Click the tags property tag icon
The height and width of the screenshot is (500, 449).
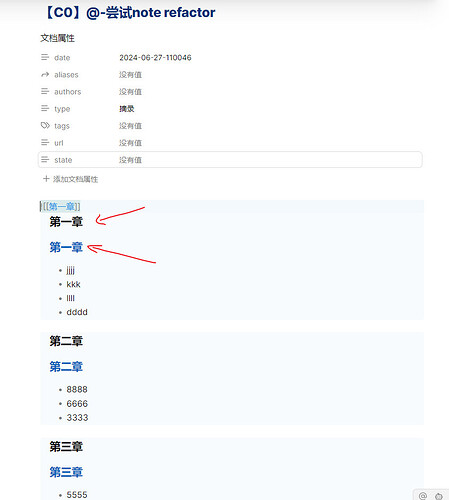pyautogui.click(x=45, y=126)
